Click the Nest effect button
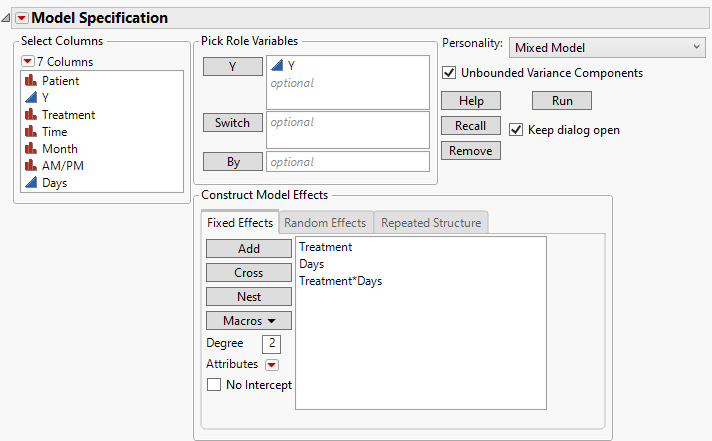The image size is (712, 441). tap(249, 297)
